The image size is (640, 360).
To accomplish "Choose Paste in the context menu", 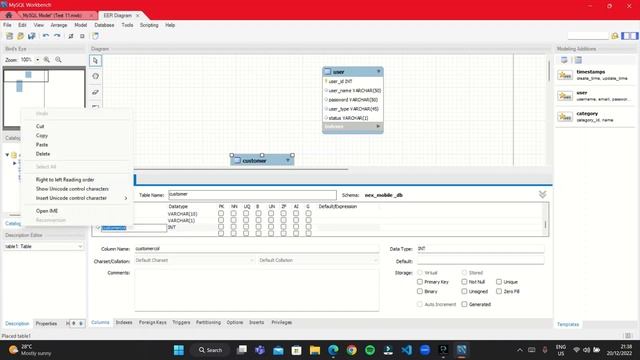I will point(42,144).
